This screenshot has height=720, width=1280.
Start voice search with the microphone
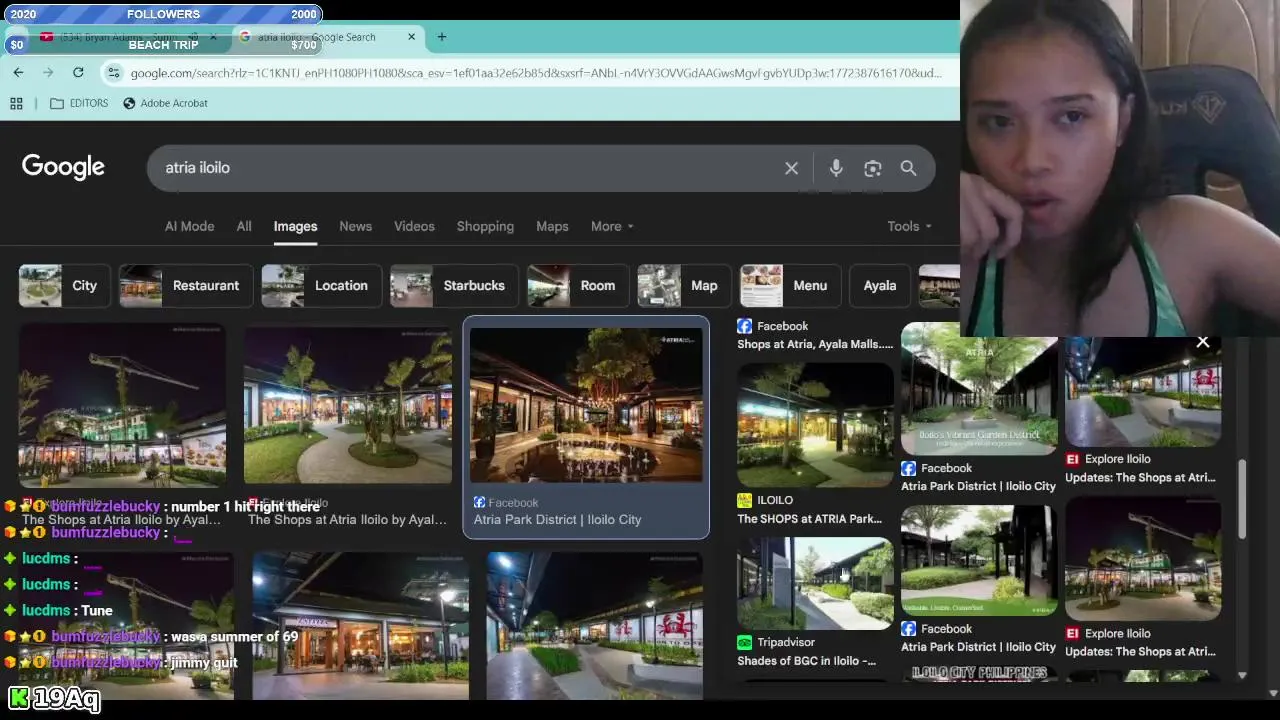tap(836, 168)
